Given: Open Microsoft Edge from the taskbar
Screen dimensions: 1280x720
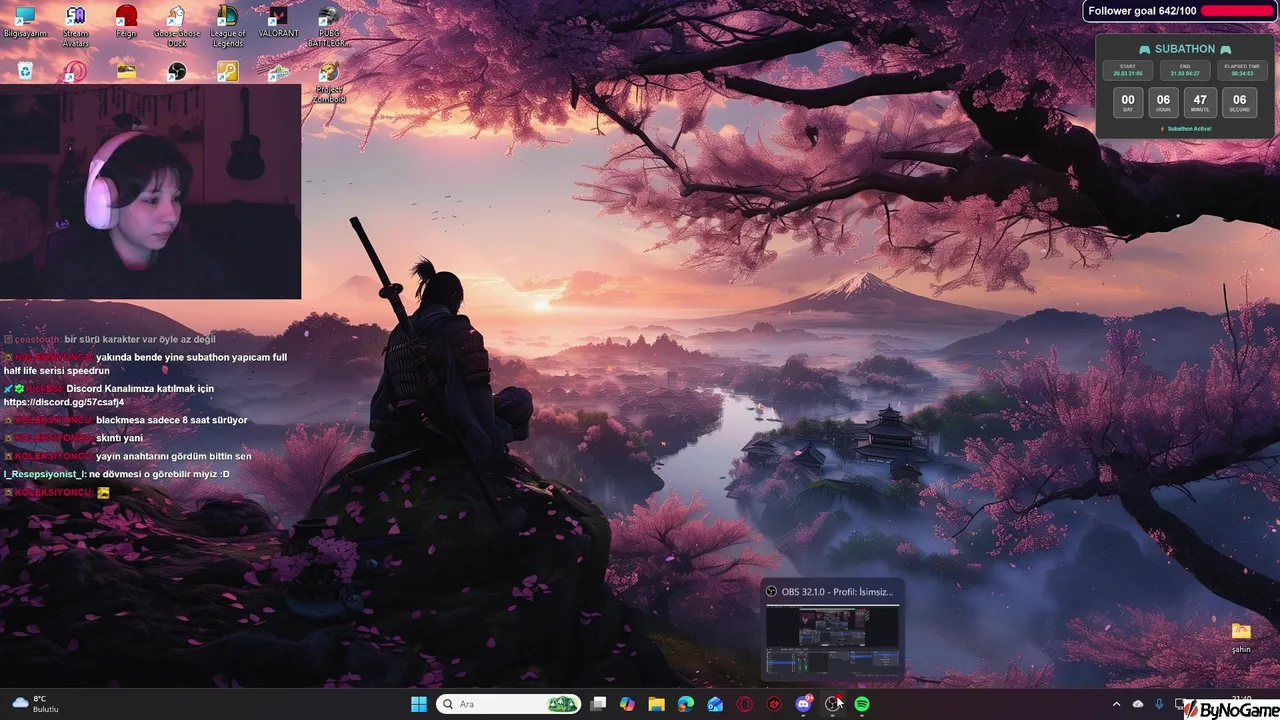Looking at the screenshot, I should (x=686, y=704).
